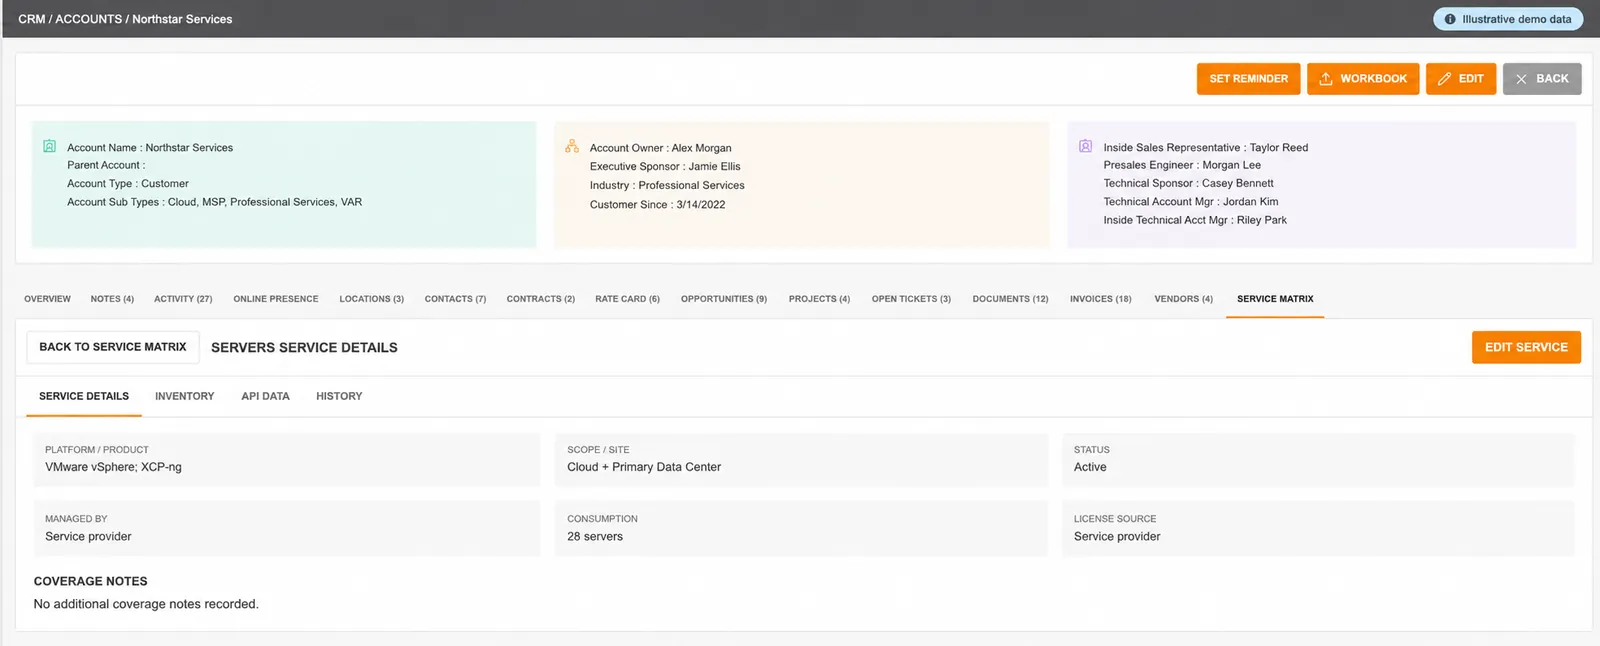Click the org hierarchy icon beside Account Owner
The width and height of the screenshot is (1600, 646).
[x=572, y=146]
